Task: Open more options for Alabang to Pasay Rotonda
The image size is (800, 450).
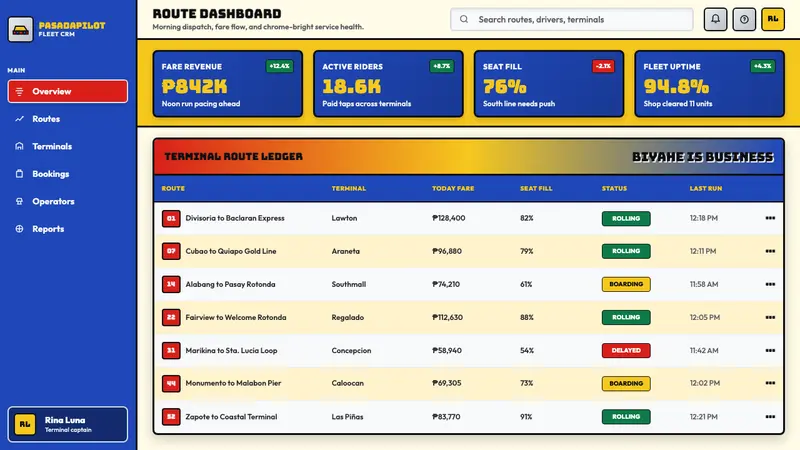Action: (x=770, y=284)
